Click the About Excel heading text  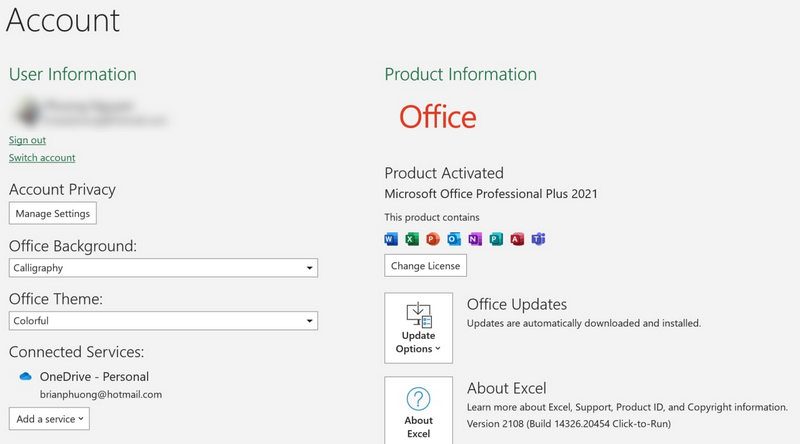(x=507, y=388)
